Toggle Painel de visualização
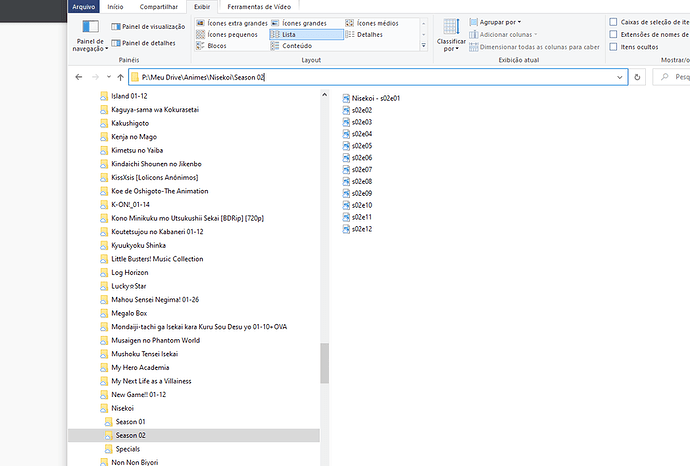690x466 pixels. coord(148,26)
